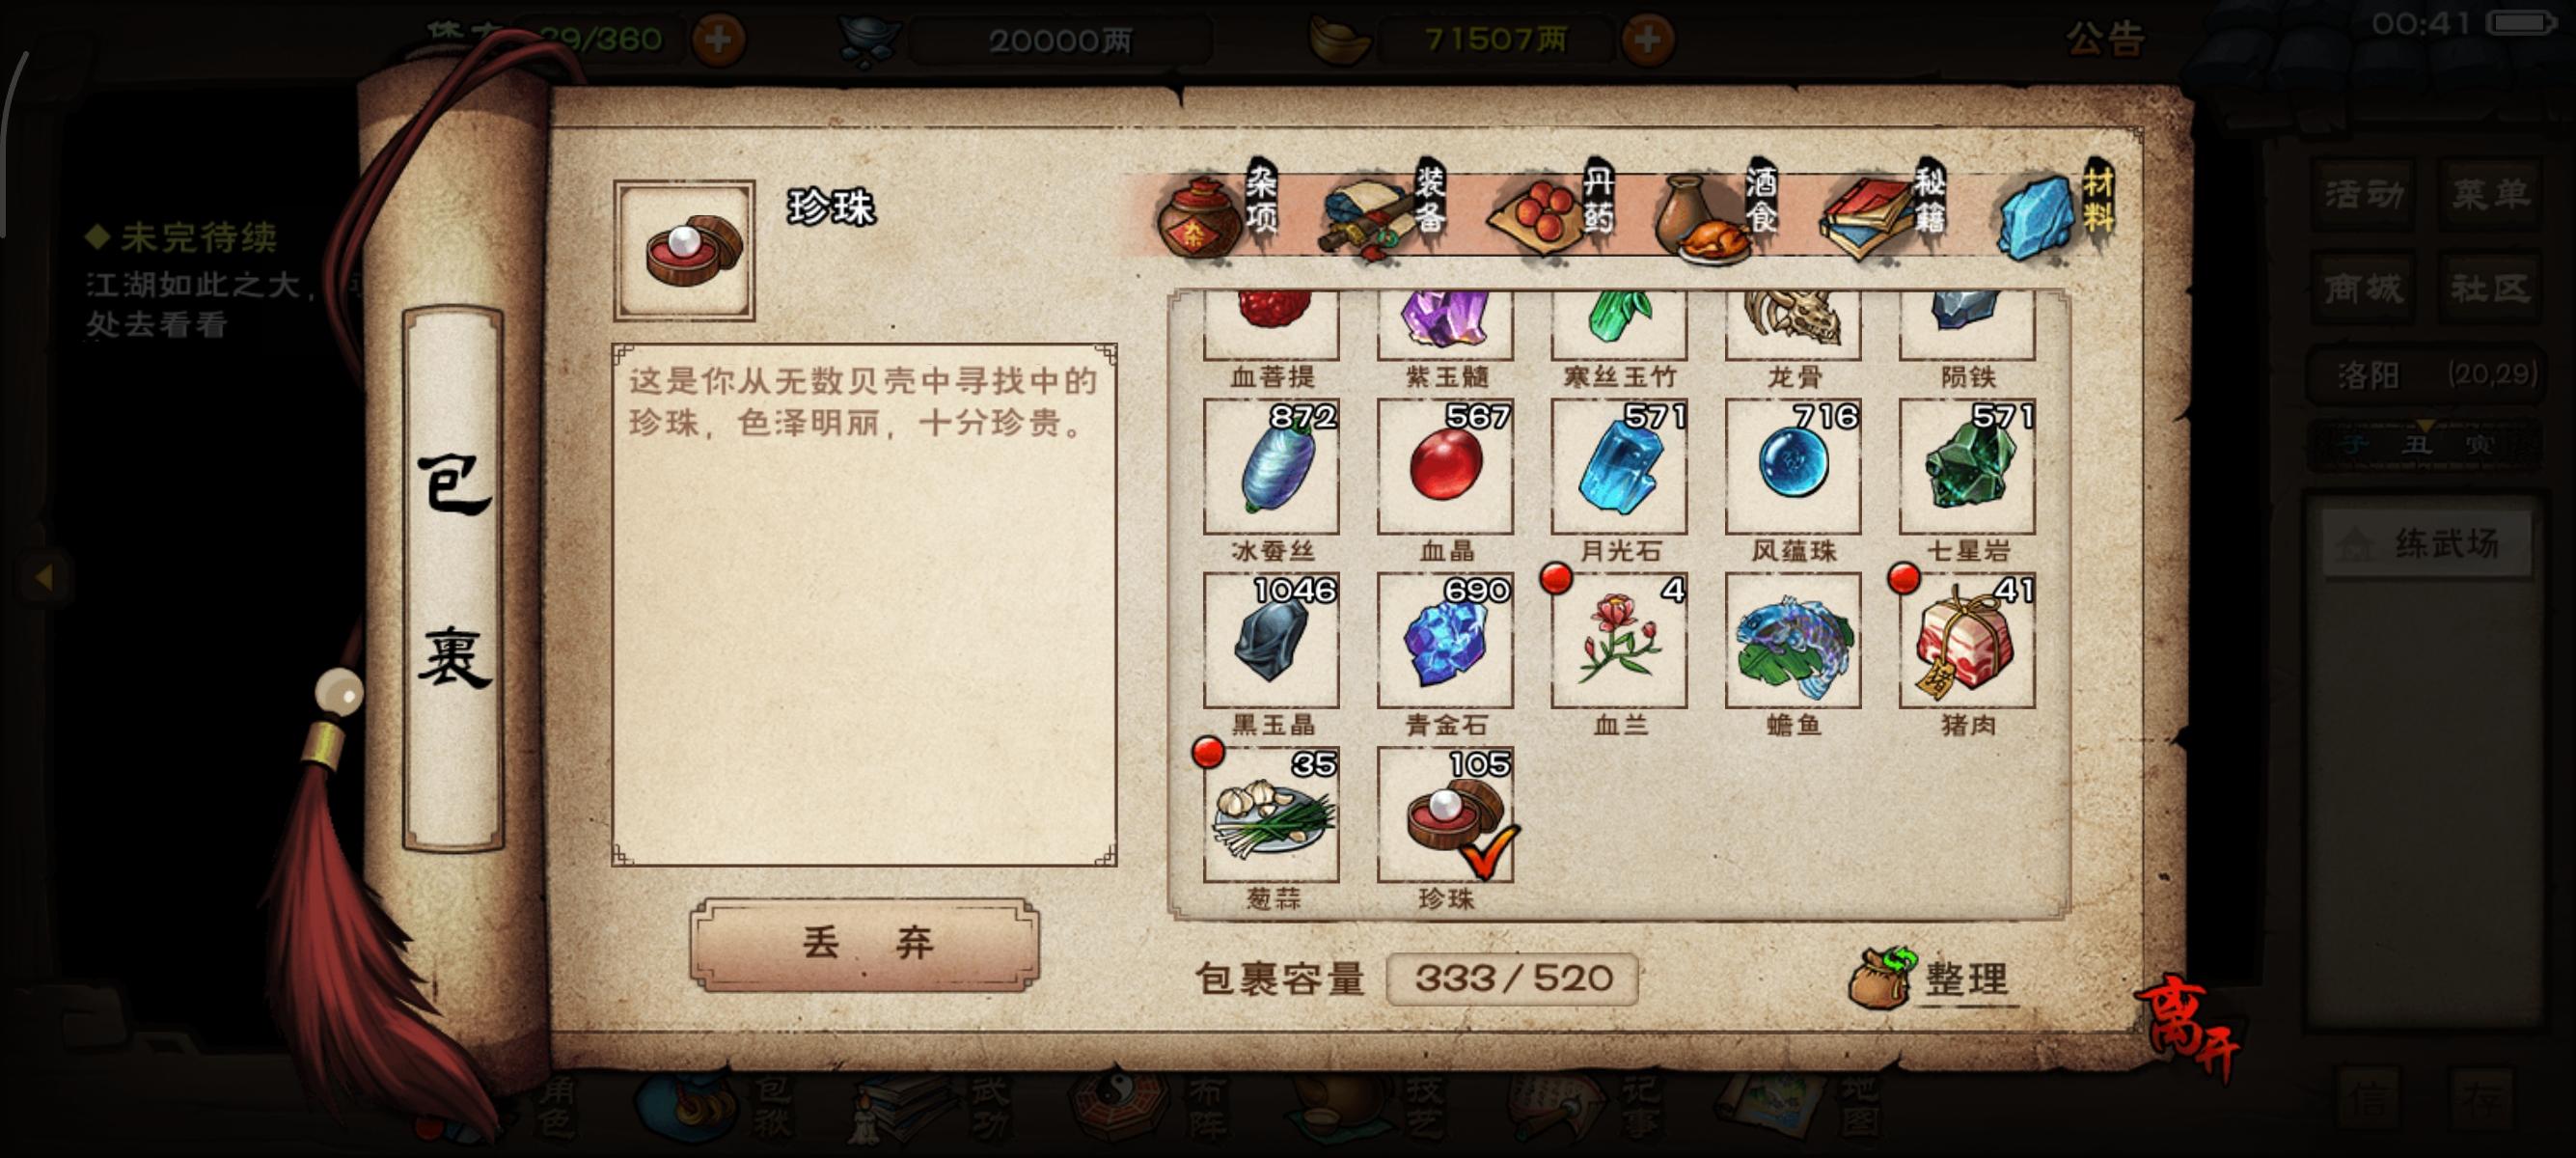The image size is (2576, 1158).
Task: Click the plus icon beside 71507两 gold
Action: (1647, 40)
